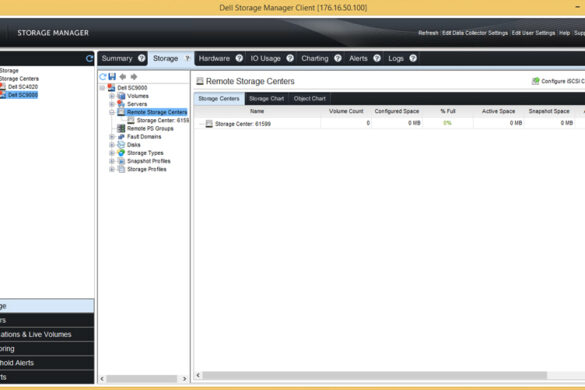Click the Volumes node icon

(121, 96)
